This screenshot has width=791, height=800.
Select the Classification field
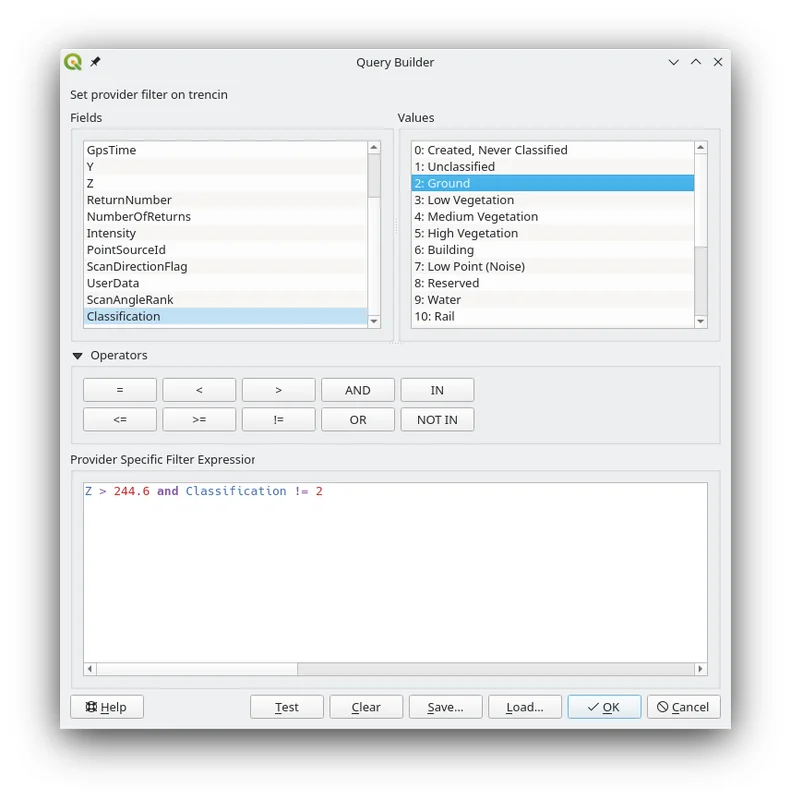pos(123,316)
